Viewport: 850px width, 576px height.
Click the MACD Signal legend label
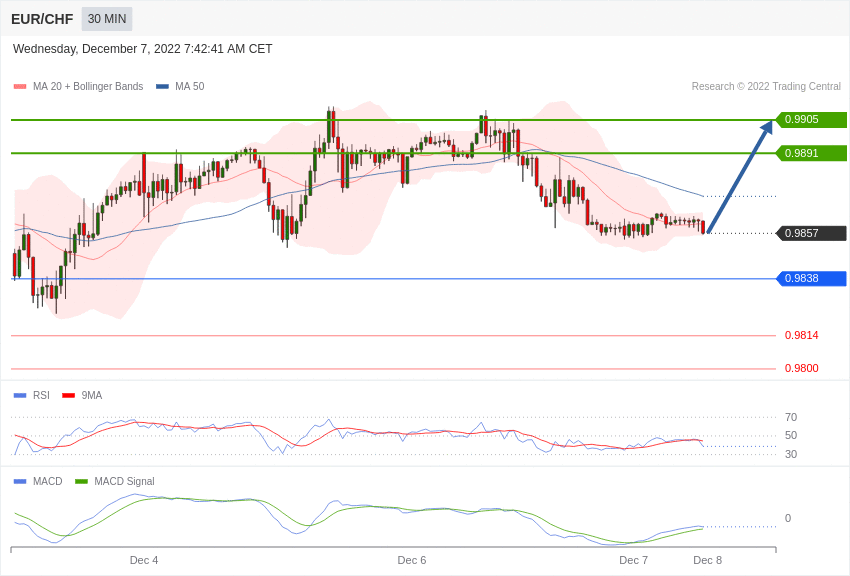124,481
